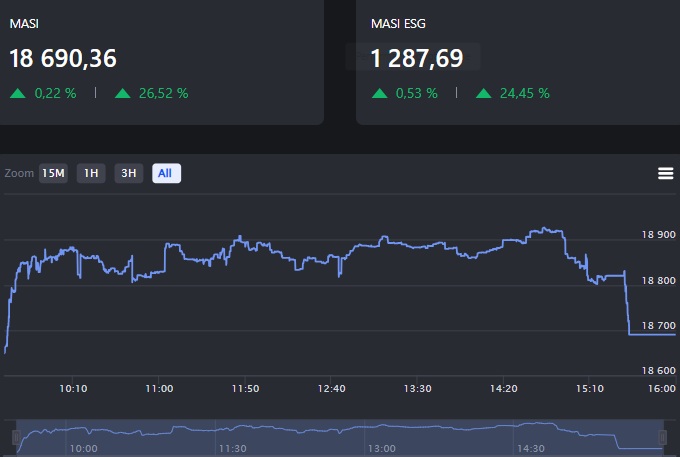
Task: Select the 1H zoom range
Action: [91, 173]
